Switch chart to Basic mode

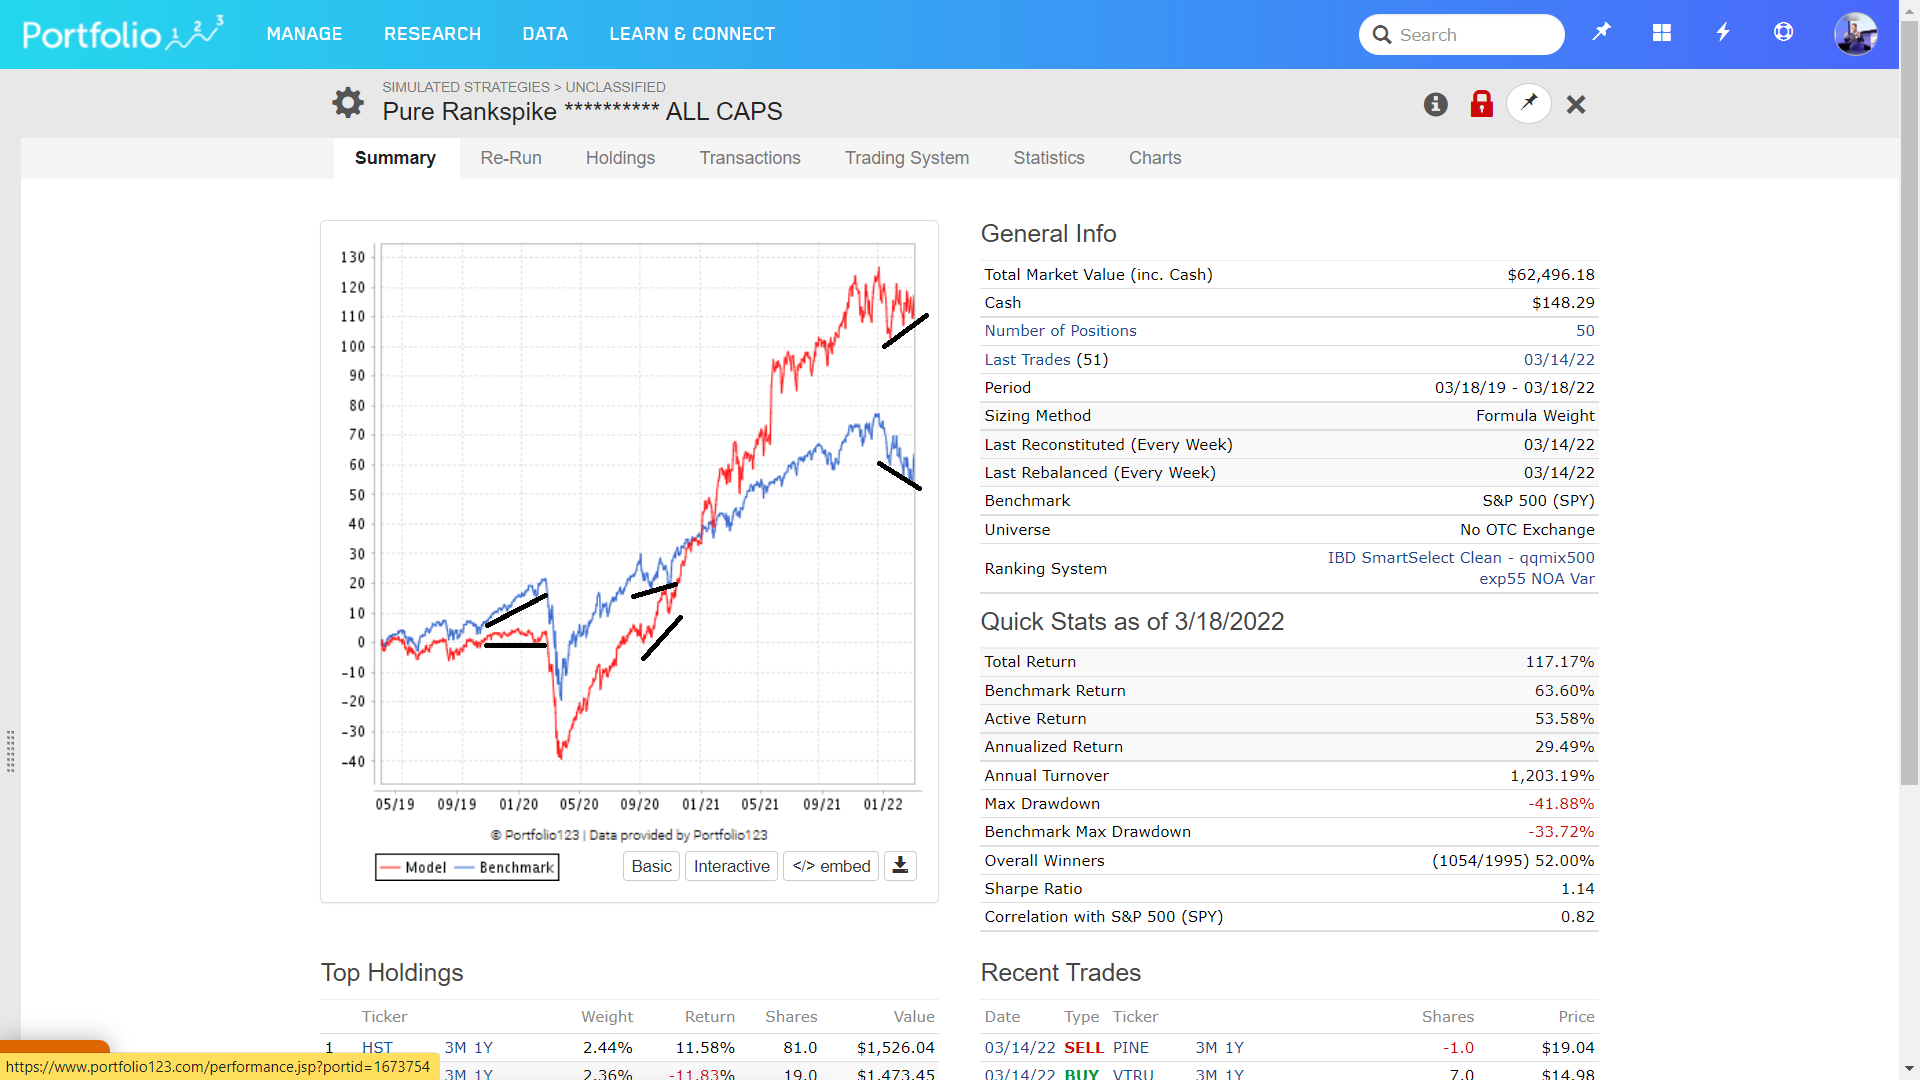click(651, 866)
